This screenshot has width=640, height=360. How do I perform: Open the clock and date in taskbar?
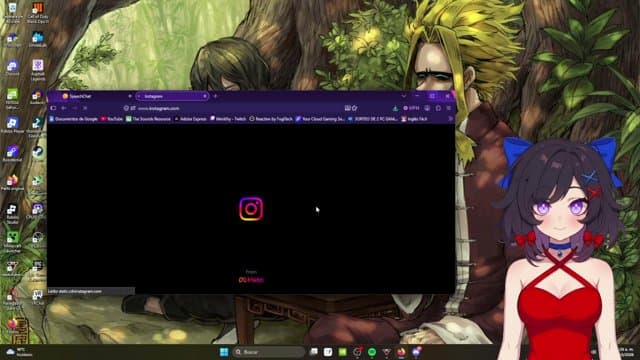tap(628, 352)
